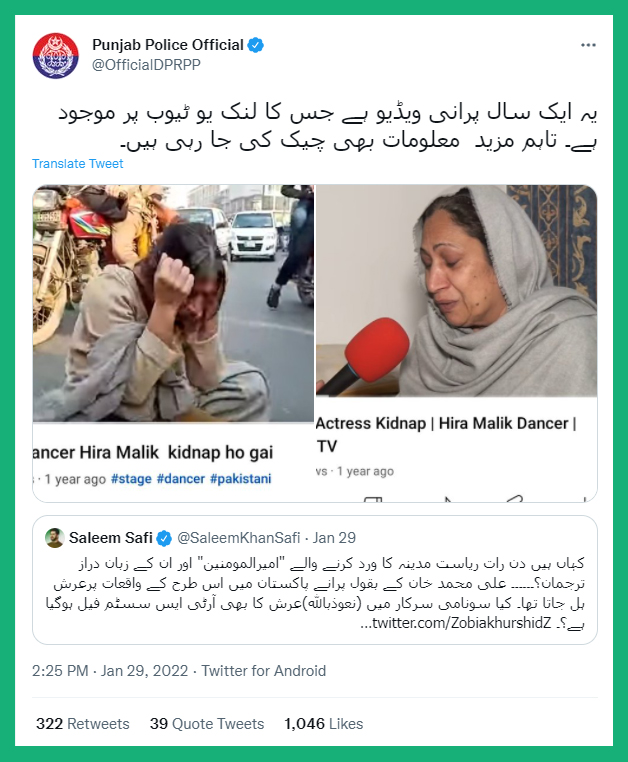The height and width of the screenshot is (762, 628).
Task: Open the Punjab Police Official display name
Action: (168, 45)
